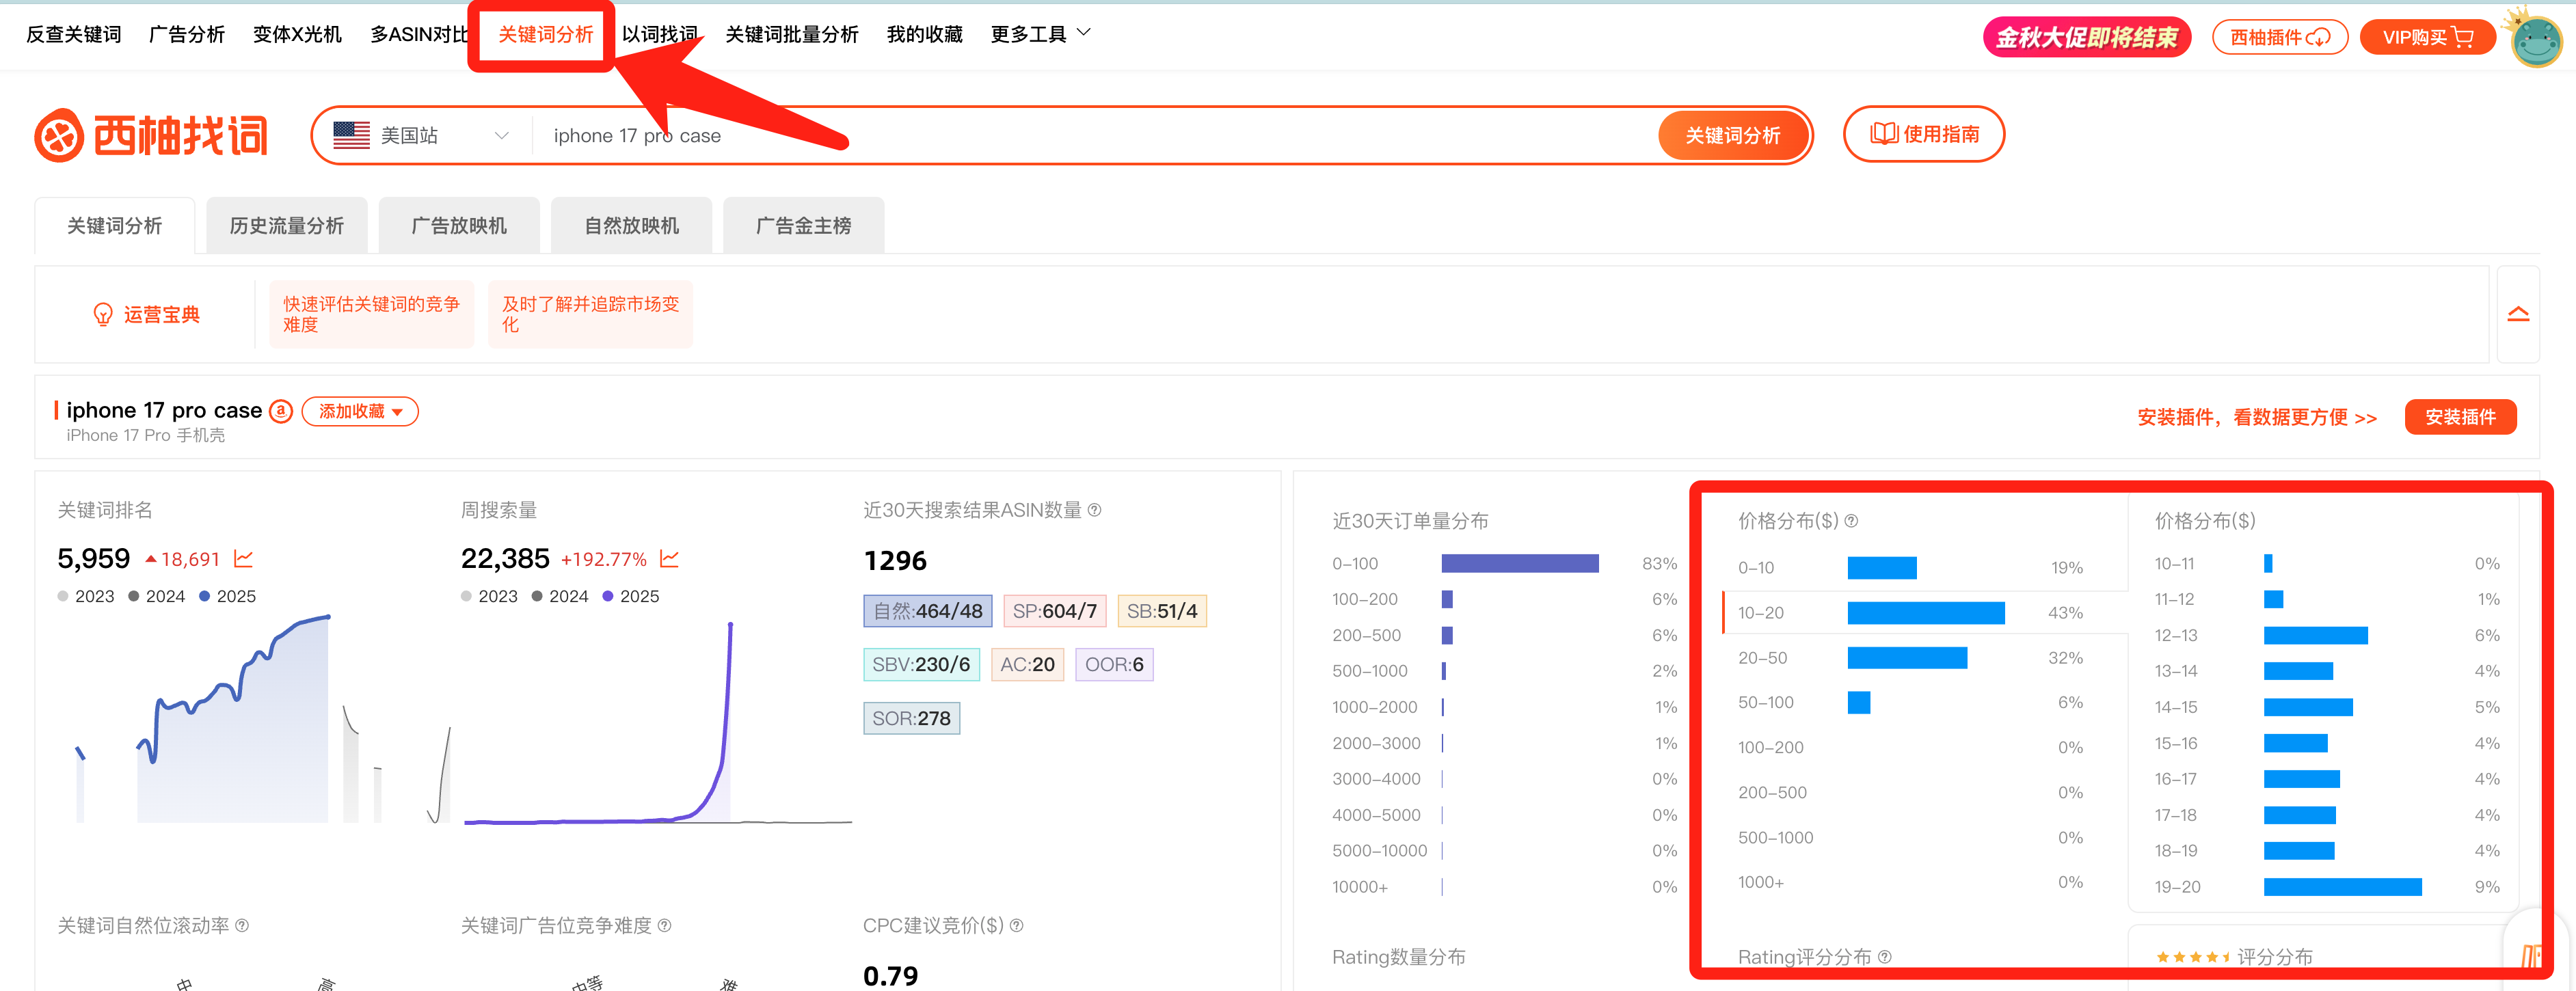Click the AC:20 tag
Screen dimensions: 2576x991
1027,665
